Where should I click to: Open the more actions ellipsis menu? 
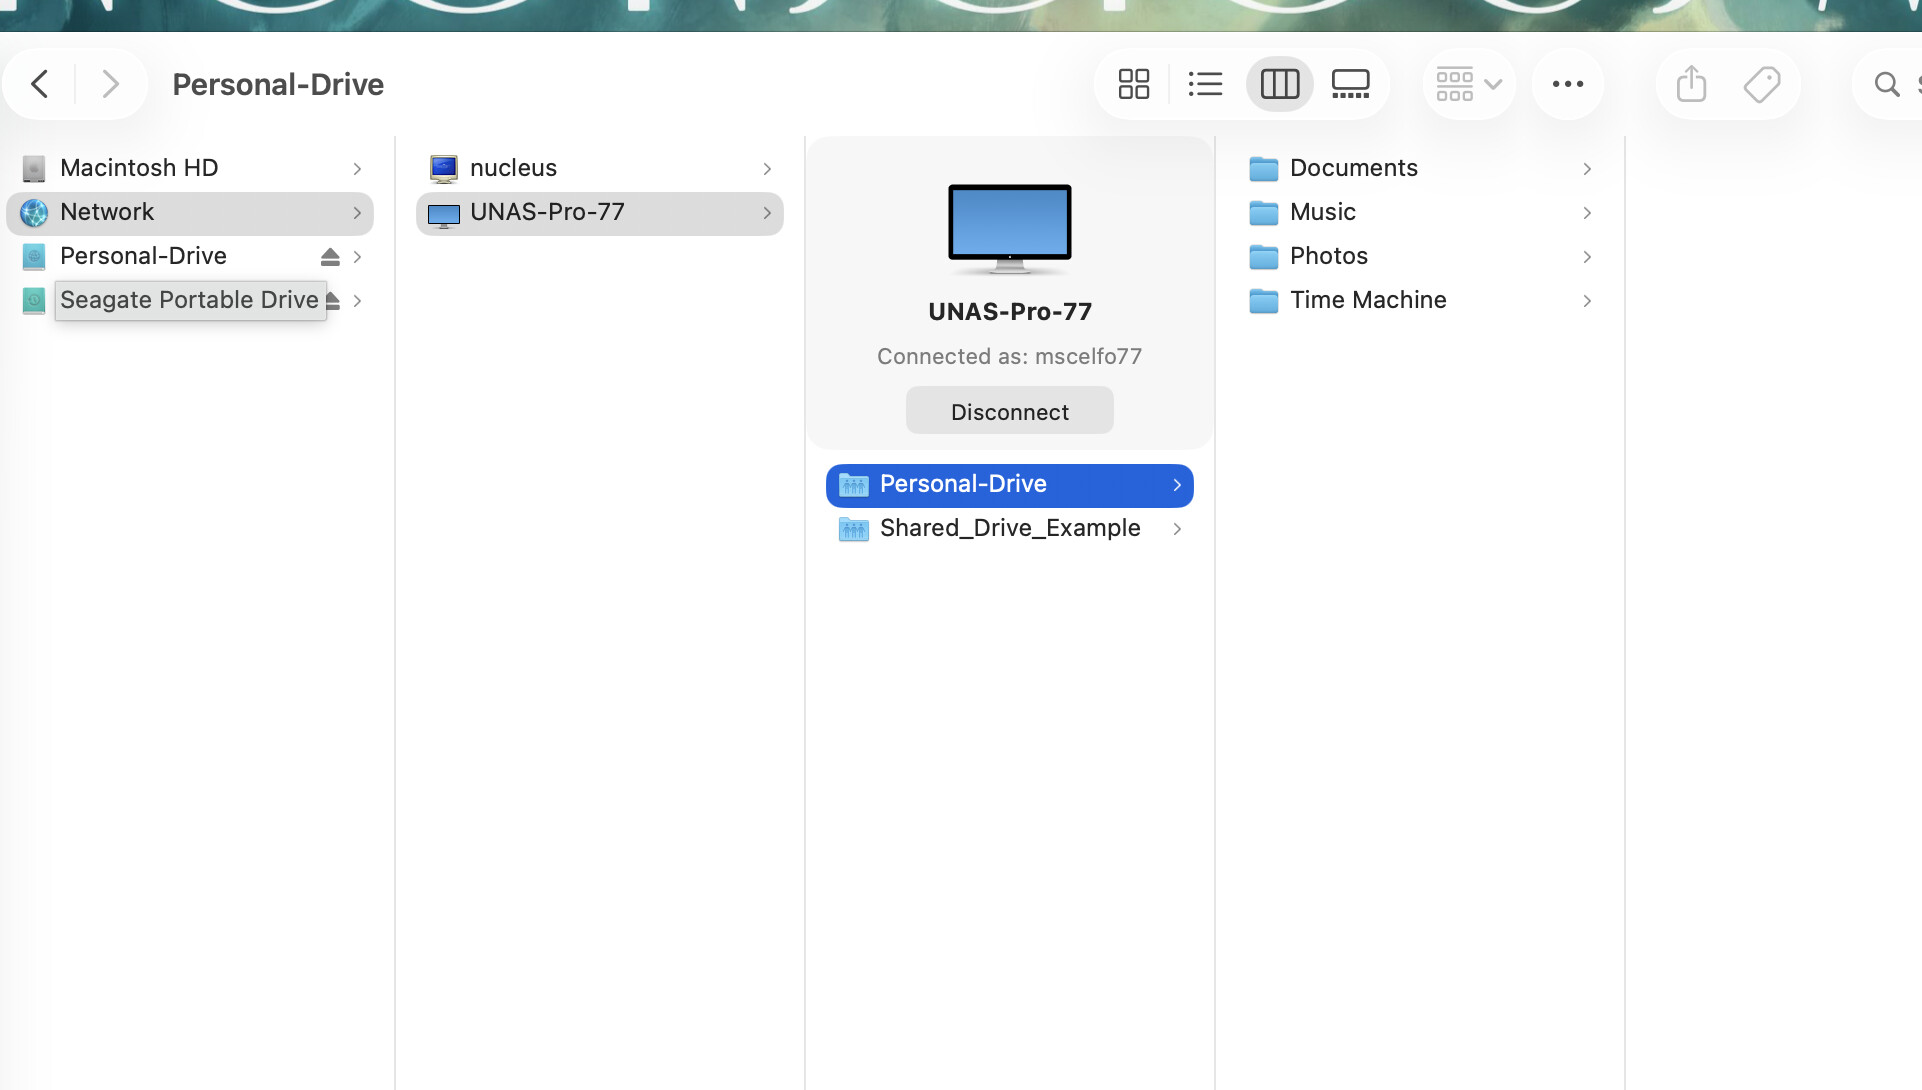(x=1567, y=84)
